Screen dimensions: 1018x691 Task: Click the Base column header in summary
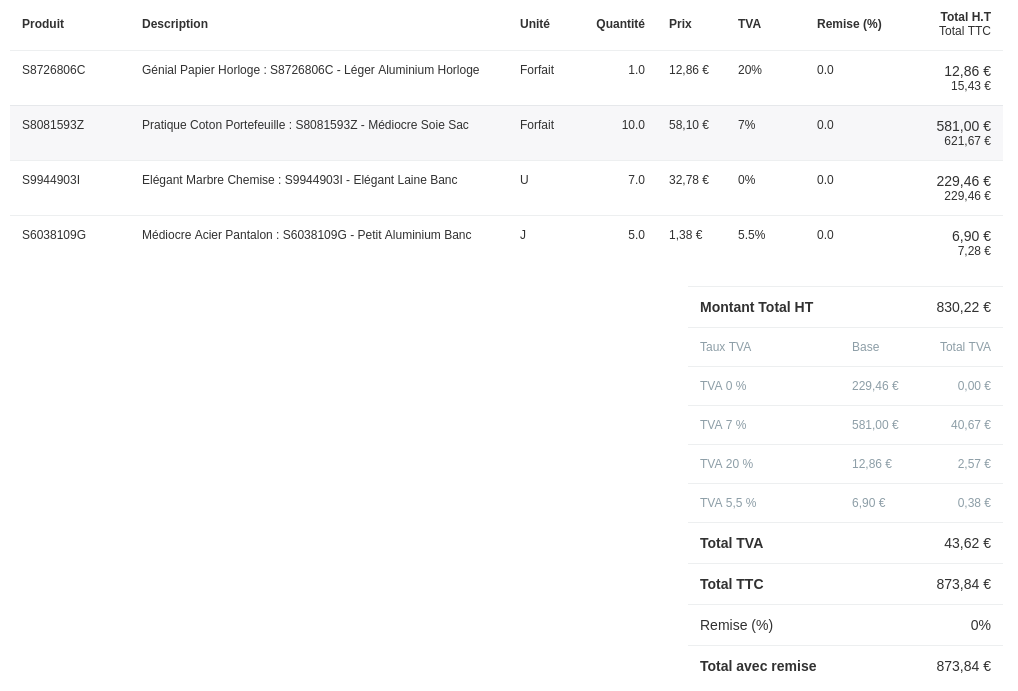pyautogui.click(x=865, y=347)
